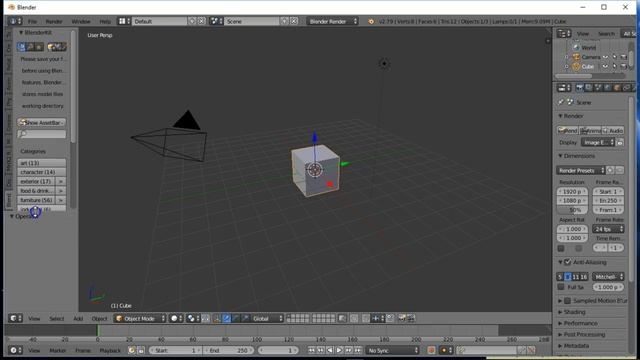This screenshot has height=360, width=640.
Task: Click the Show AssetBar button
Action: coord(41,122)
